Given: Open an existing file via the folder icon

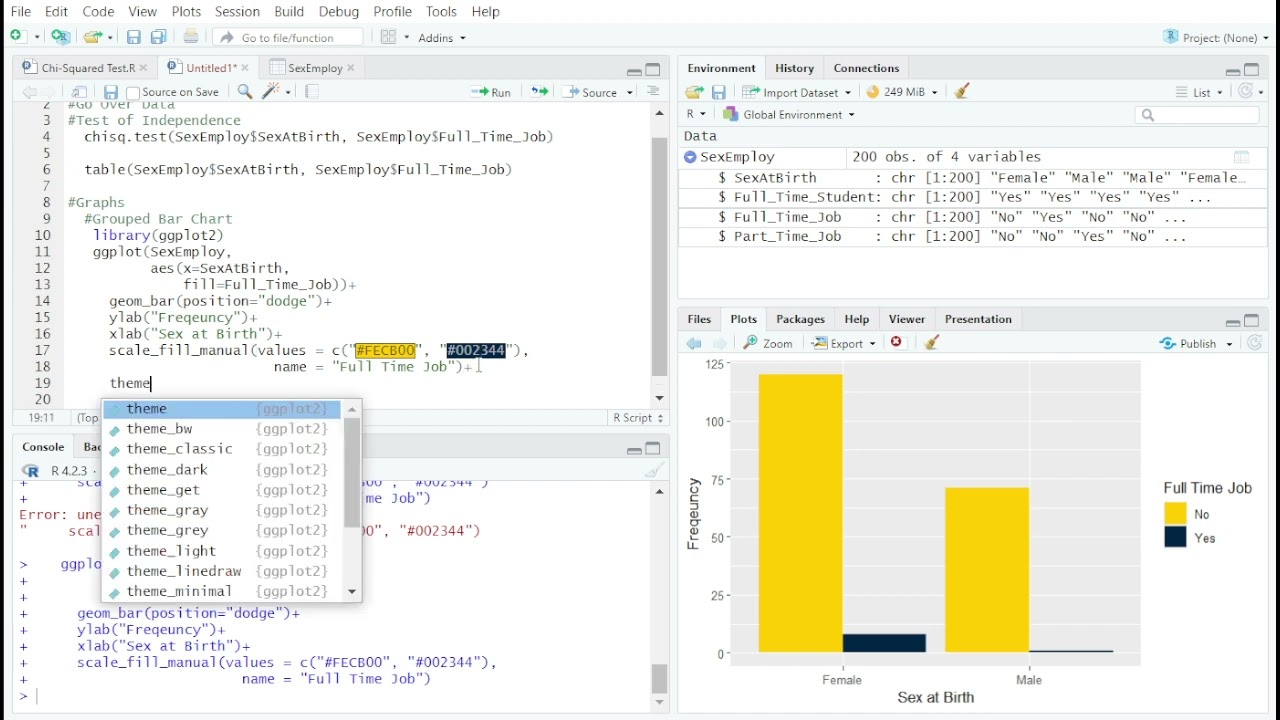Looking at the screenshot, I should pos(92,37).
